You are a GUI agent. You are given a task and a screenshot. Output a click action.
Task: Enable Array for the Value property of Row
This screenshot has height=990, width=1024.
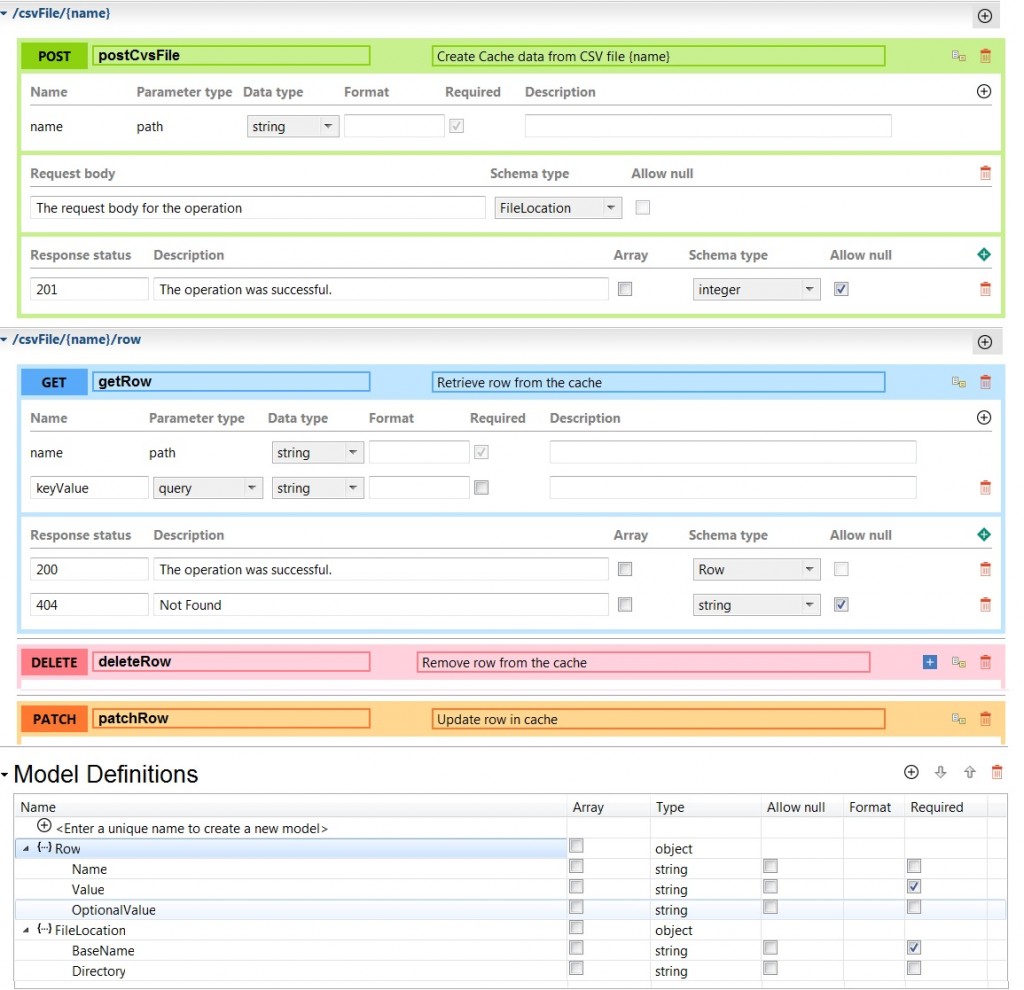[576, 886]
